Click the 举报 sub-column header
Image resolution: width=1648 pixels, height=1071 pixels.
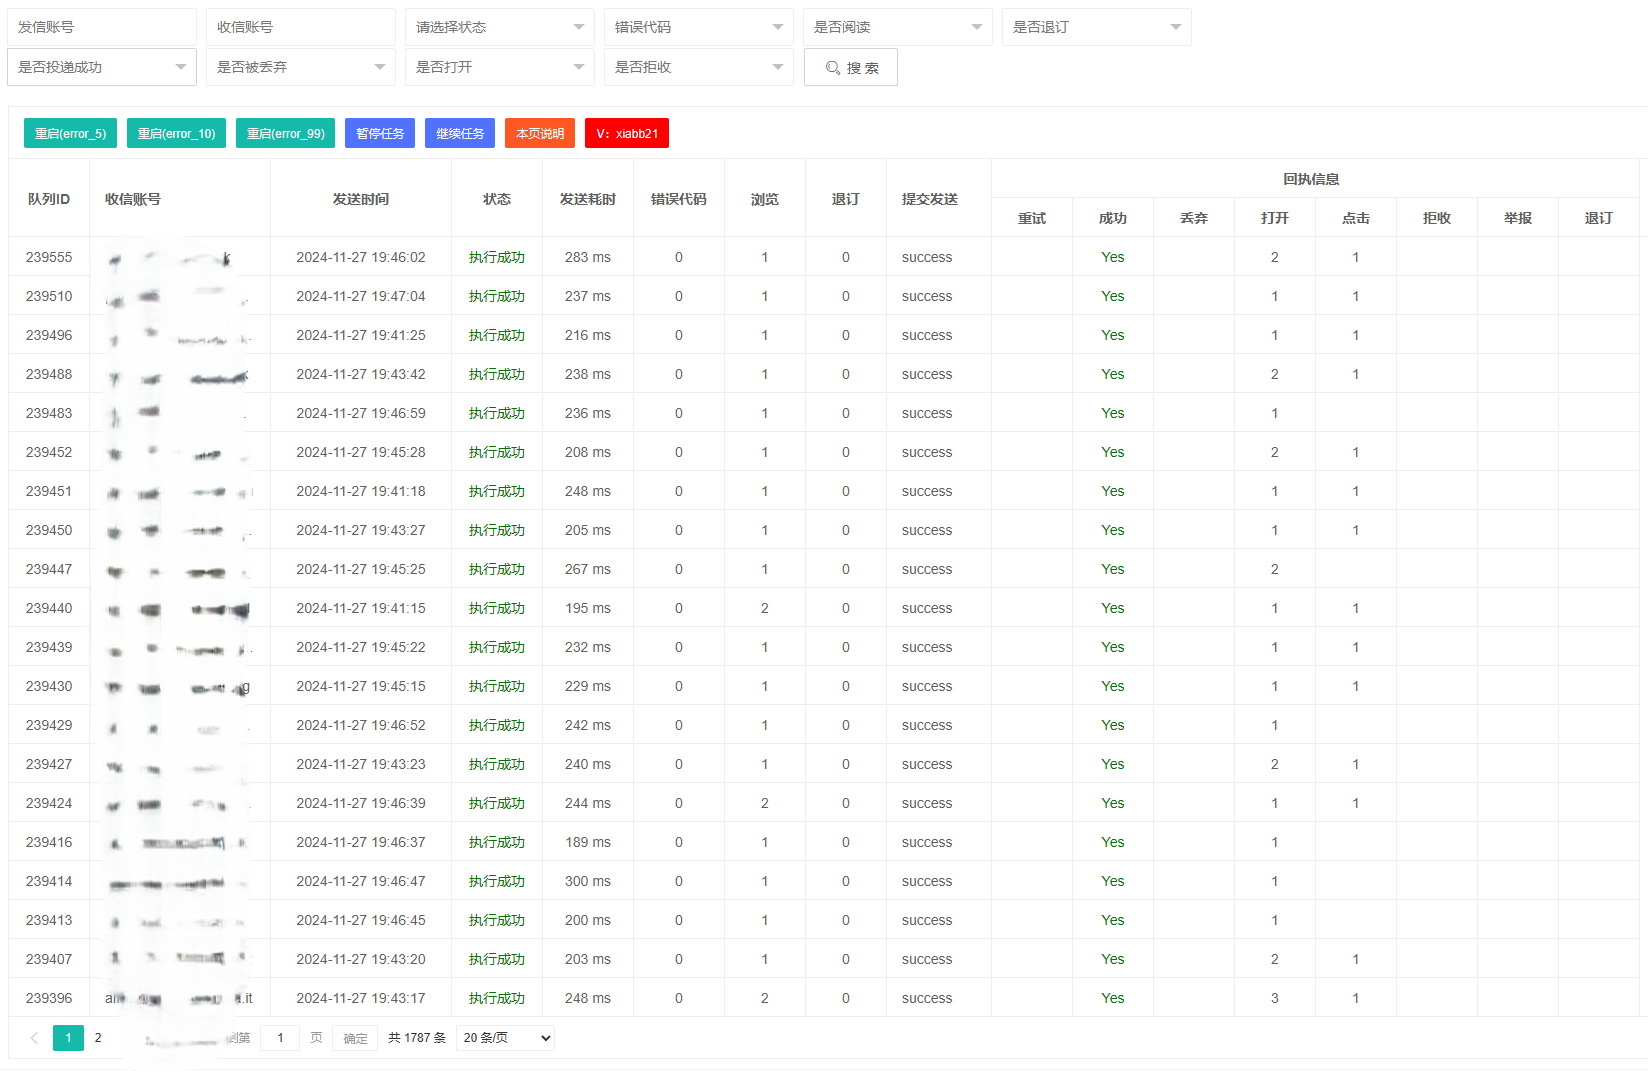pos(1518,218)
